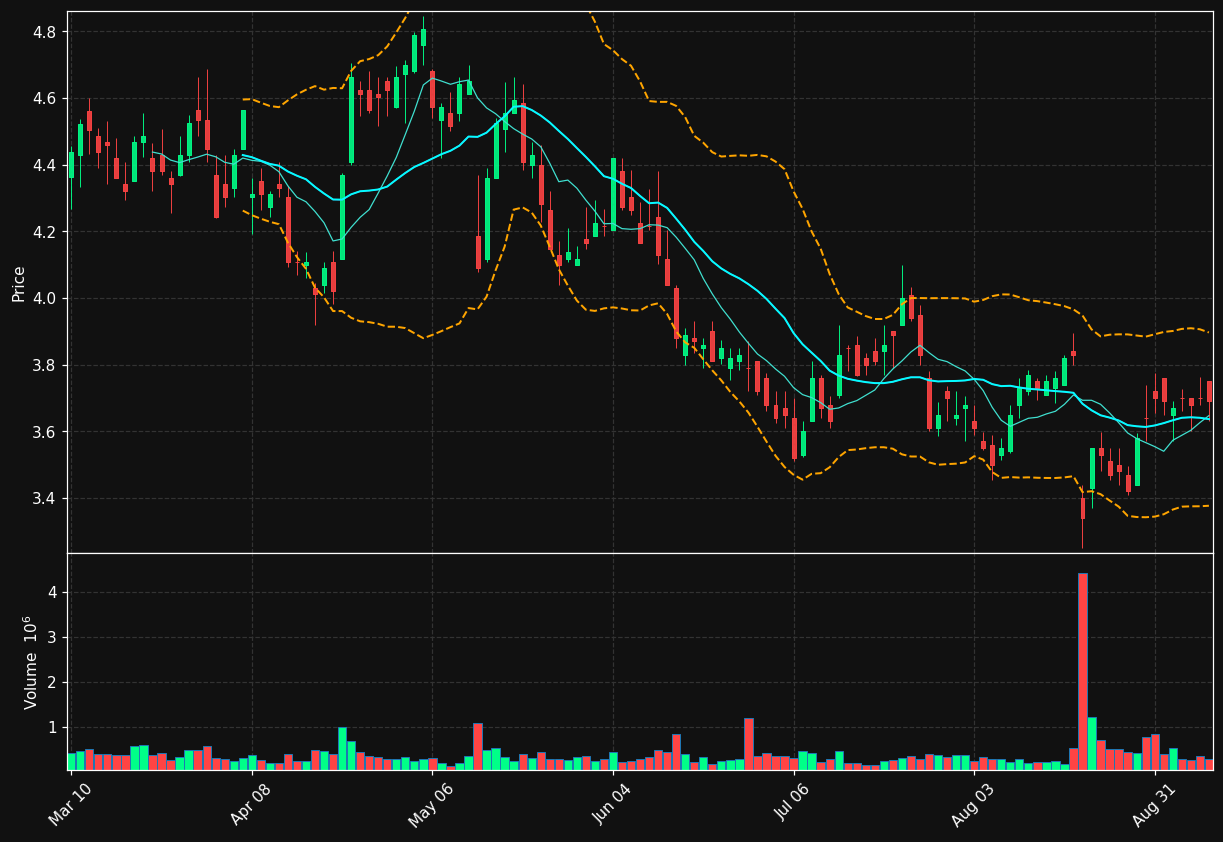1223x842 pixels.
Task: Click the tallest red volume bar
Action: click(x=1083, y=671)
